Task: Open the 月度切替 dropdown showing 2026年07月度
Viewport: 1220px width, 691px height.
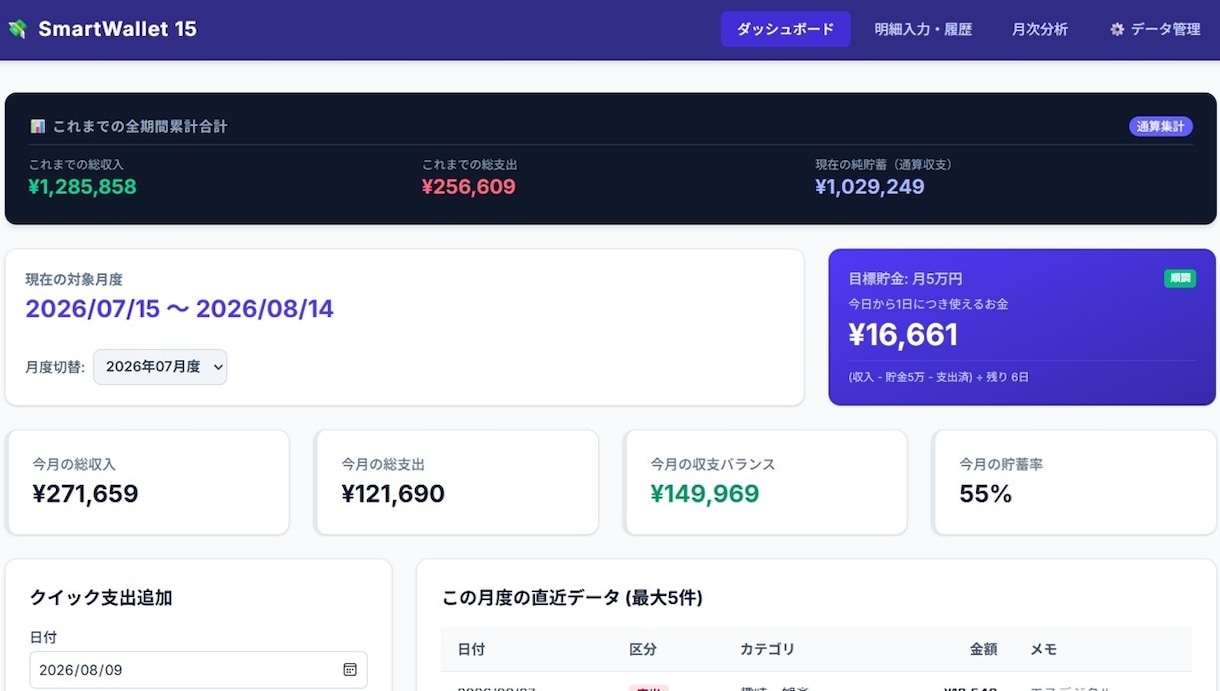Action: pos(160,367)
